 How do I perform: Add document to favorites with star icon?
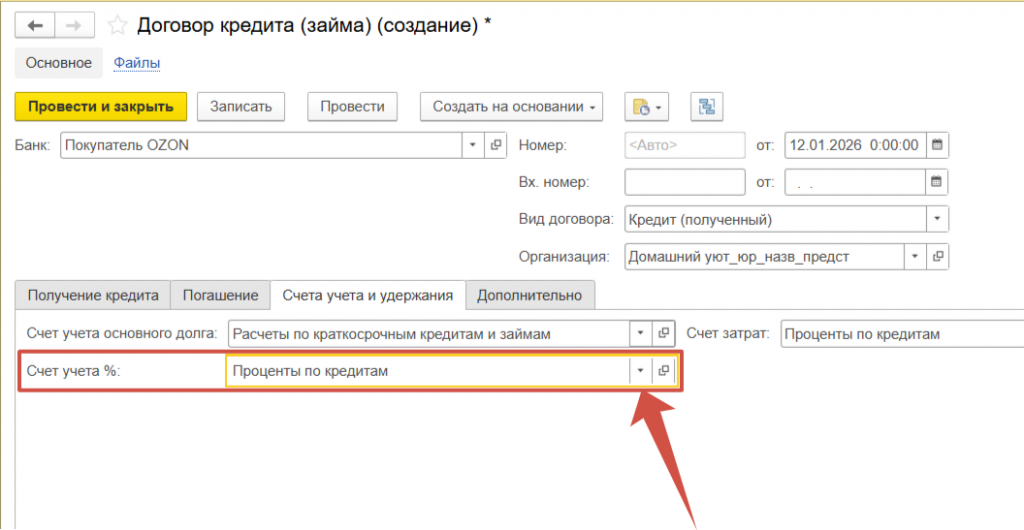click(117, 25)
